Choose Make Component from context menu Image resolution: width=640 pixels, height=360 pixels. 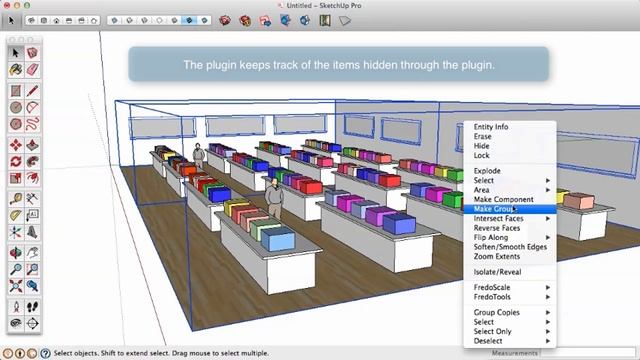510,199
